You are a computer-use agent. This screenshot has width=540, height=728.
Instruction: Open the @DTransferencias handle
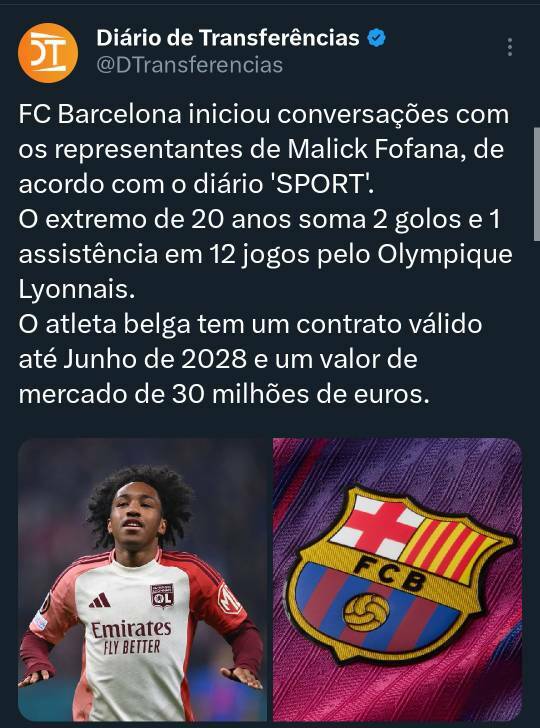click(x=189, y=65)
